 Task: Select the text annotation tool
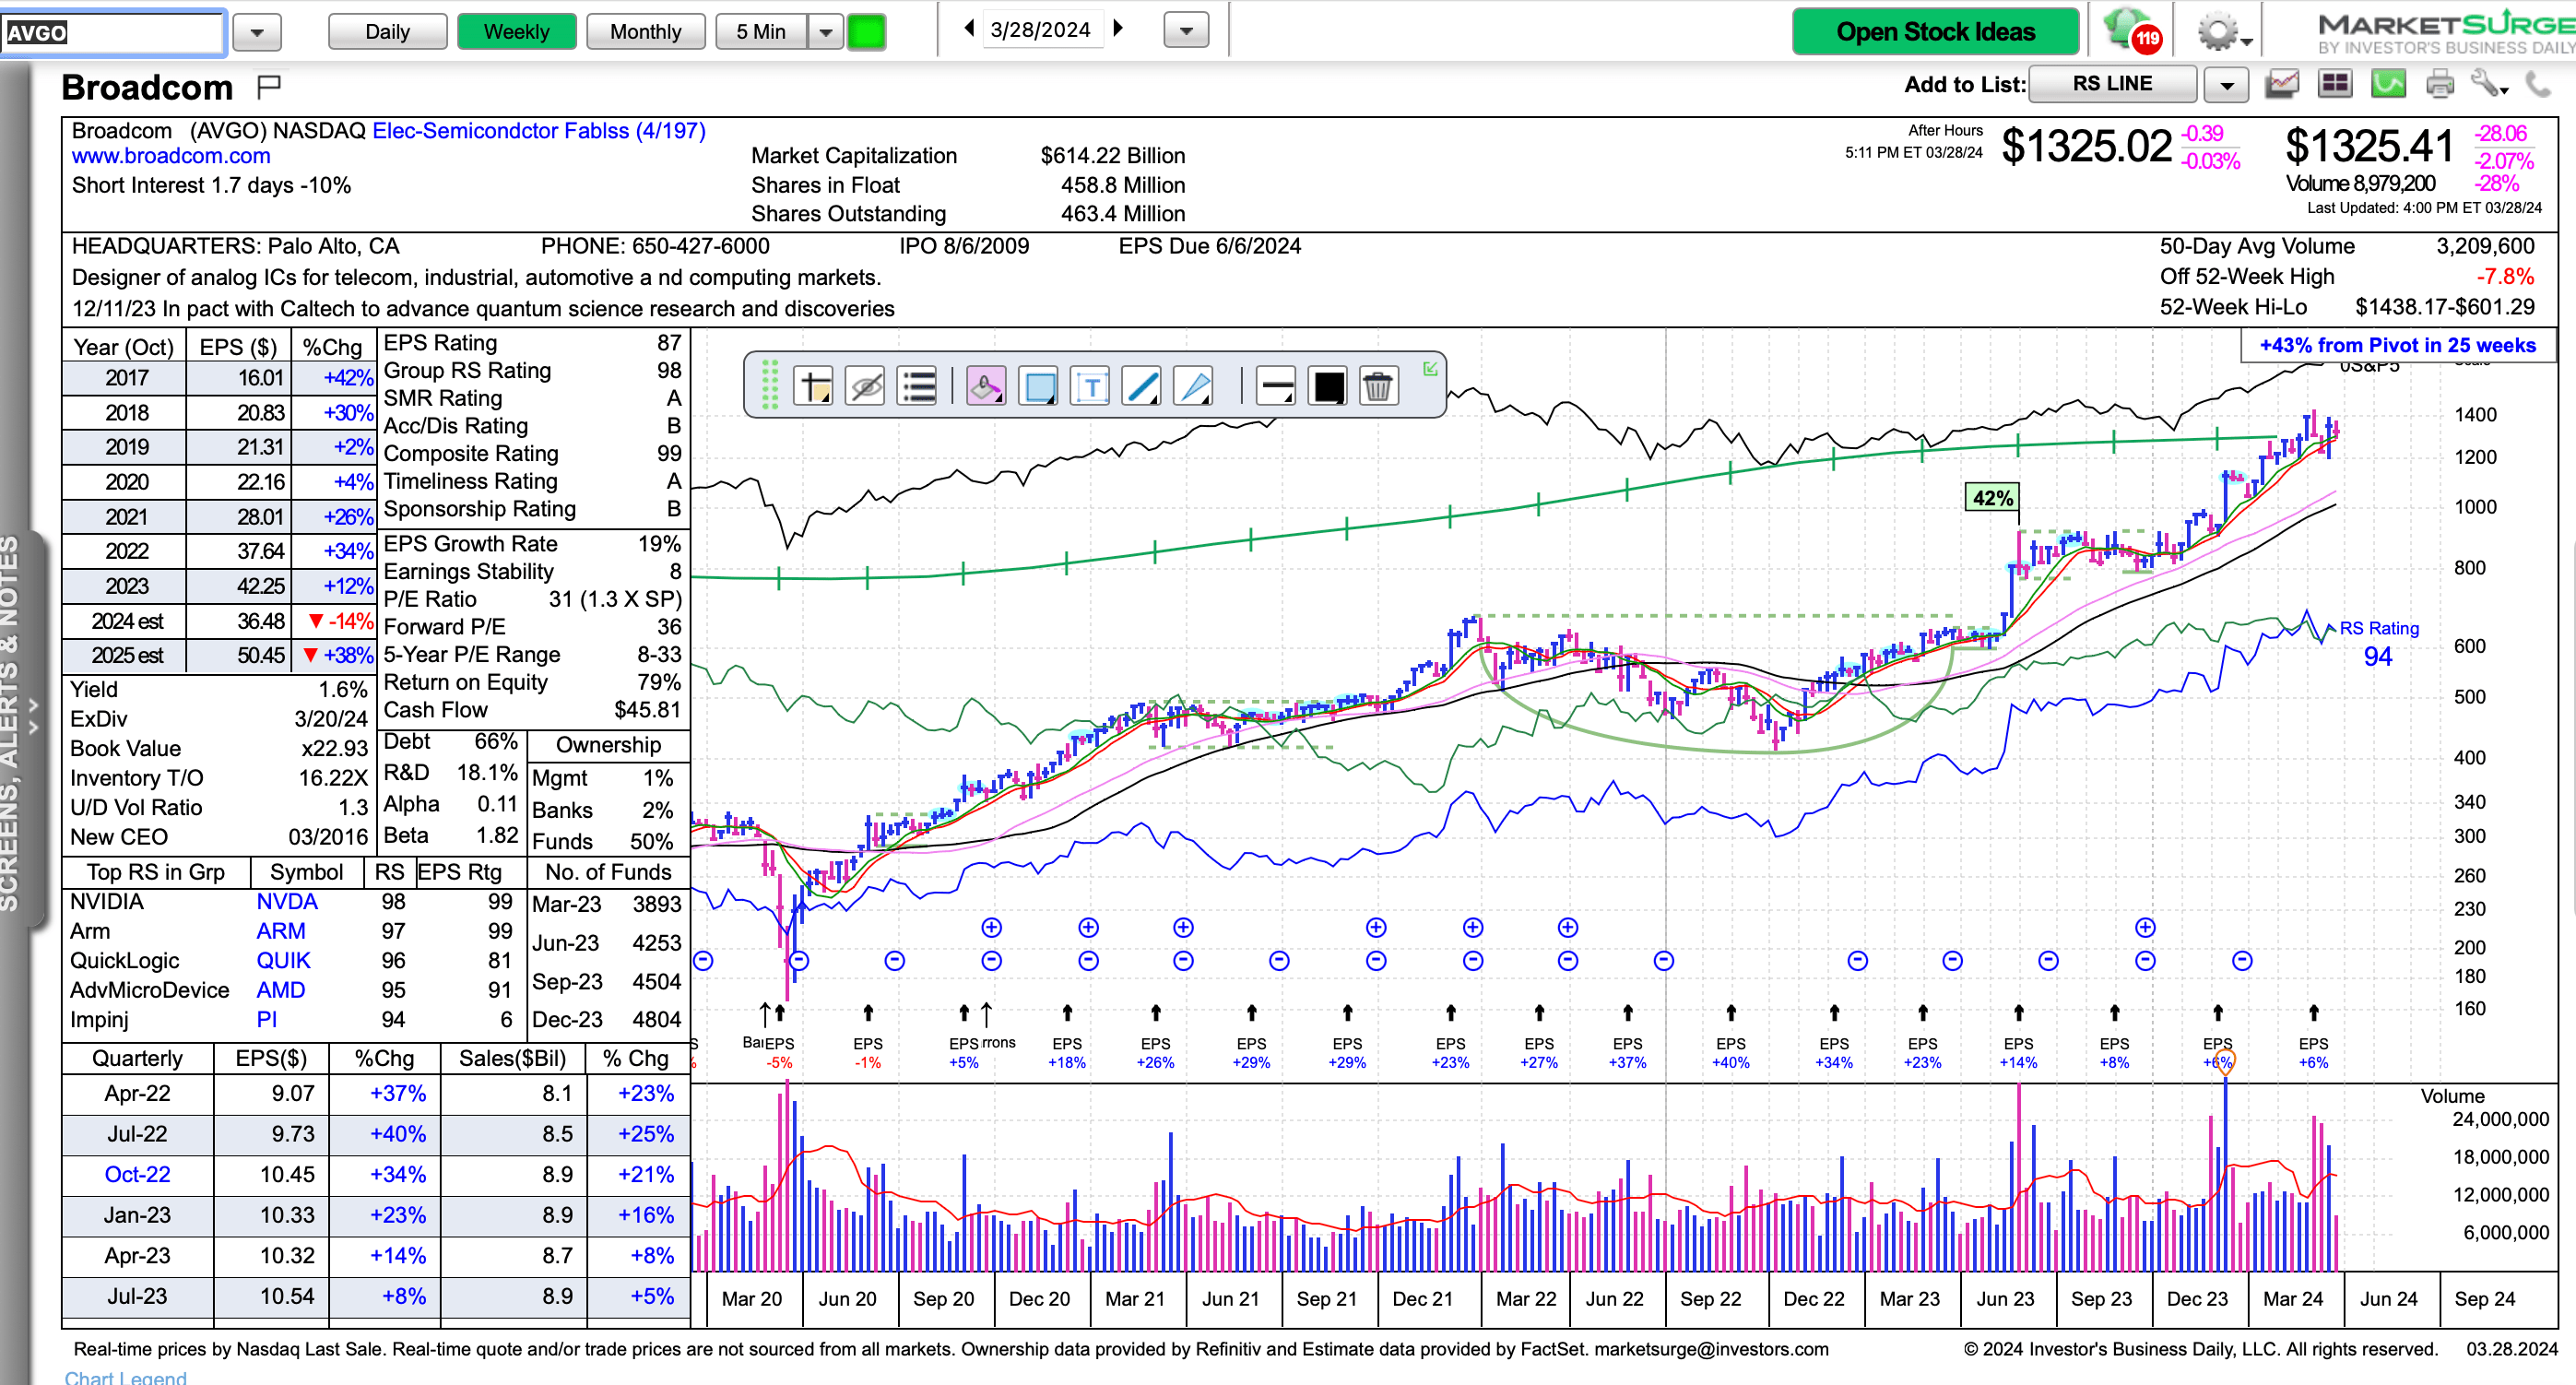(x=1090, y=386)
